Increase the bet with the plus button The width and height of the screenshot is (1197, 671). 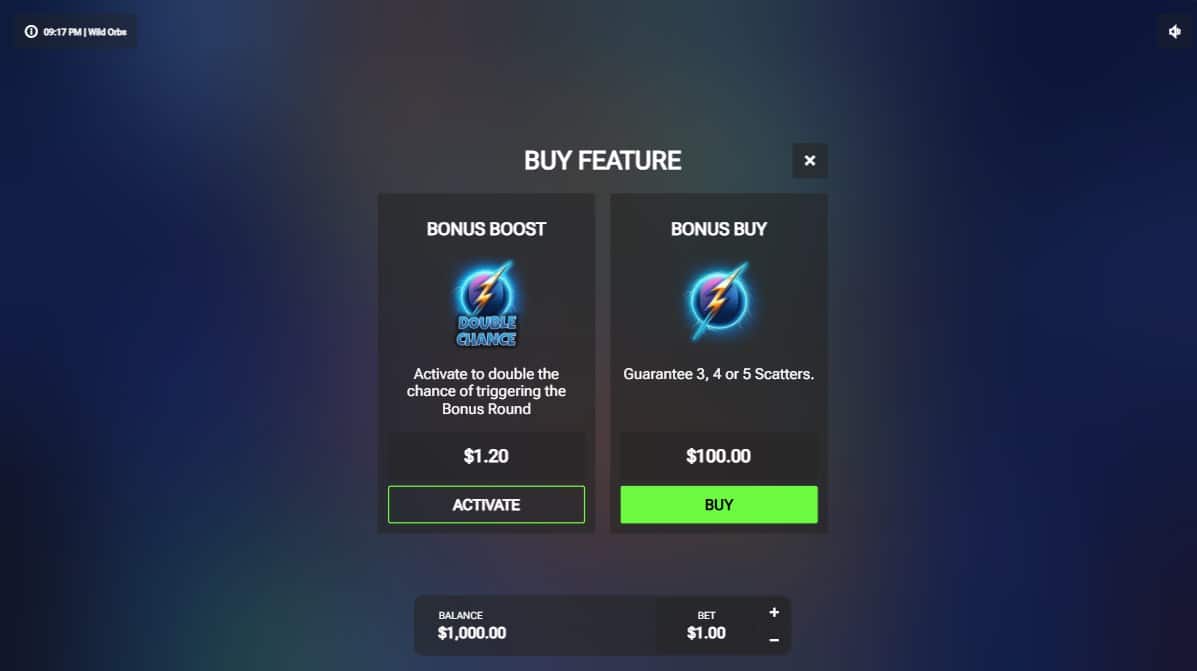774,612
